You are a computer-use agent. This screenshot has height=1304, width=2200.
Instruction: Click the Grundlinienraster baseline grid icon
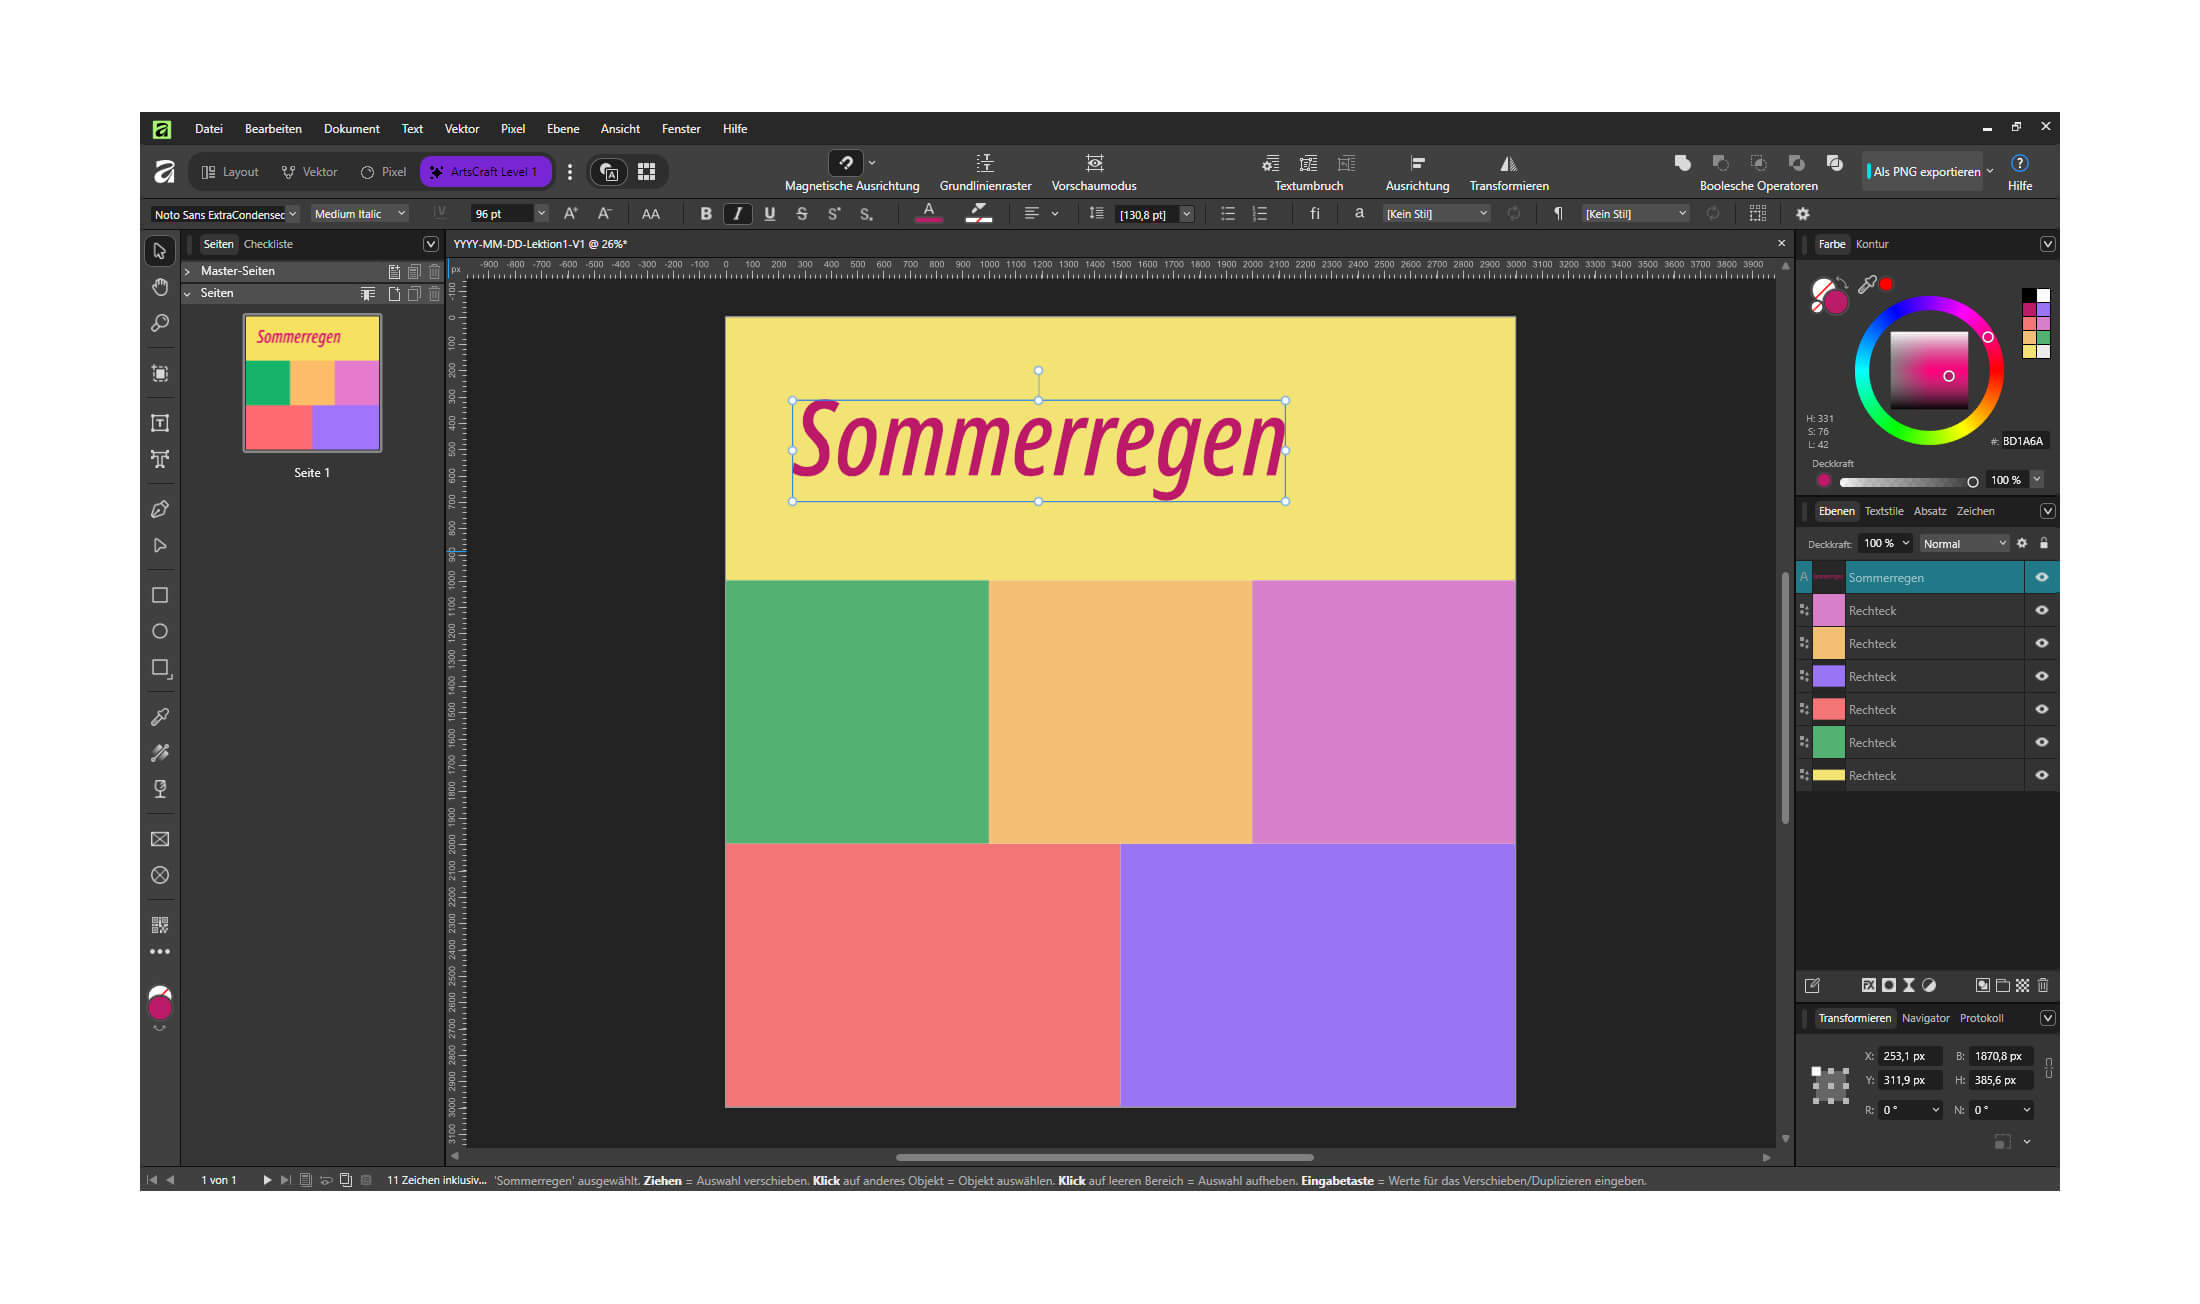(985, 163)
